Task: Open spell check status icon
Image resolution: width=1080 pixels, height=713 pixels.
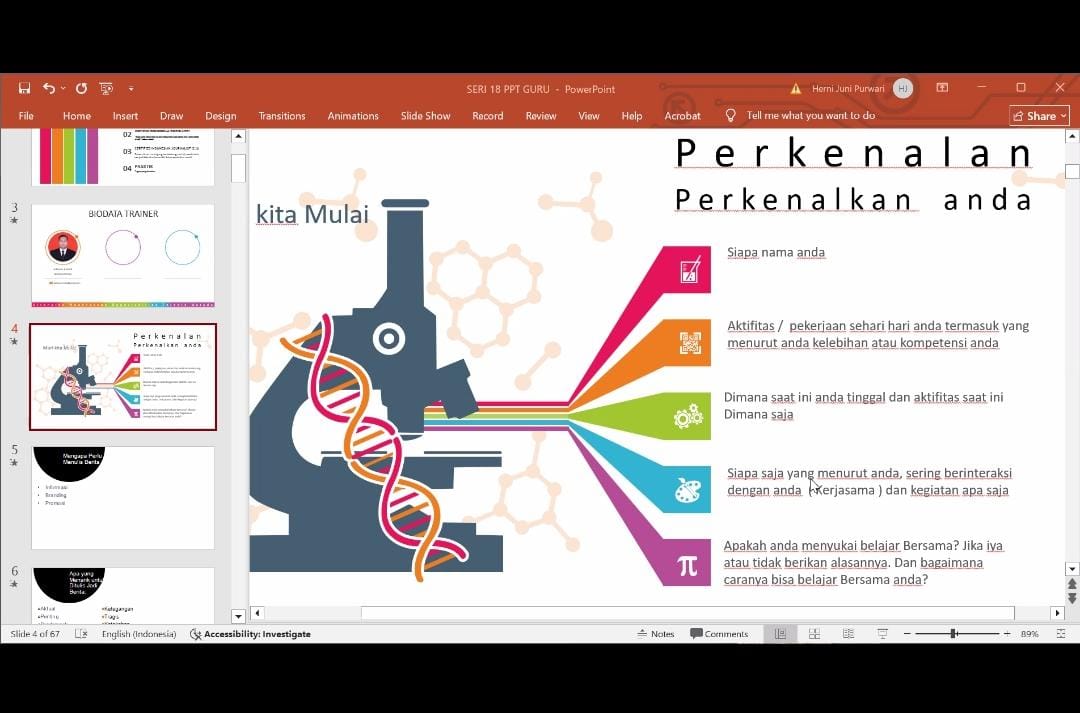Action: point(81,634)
